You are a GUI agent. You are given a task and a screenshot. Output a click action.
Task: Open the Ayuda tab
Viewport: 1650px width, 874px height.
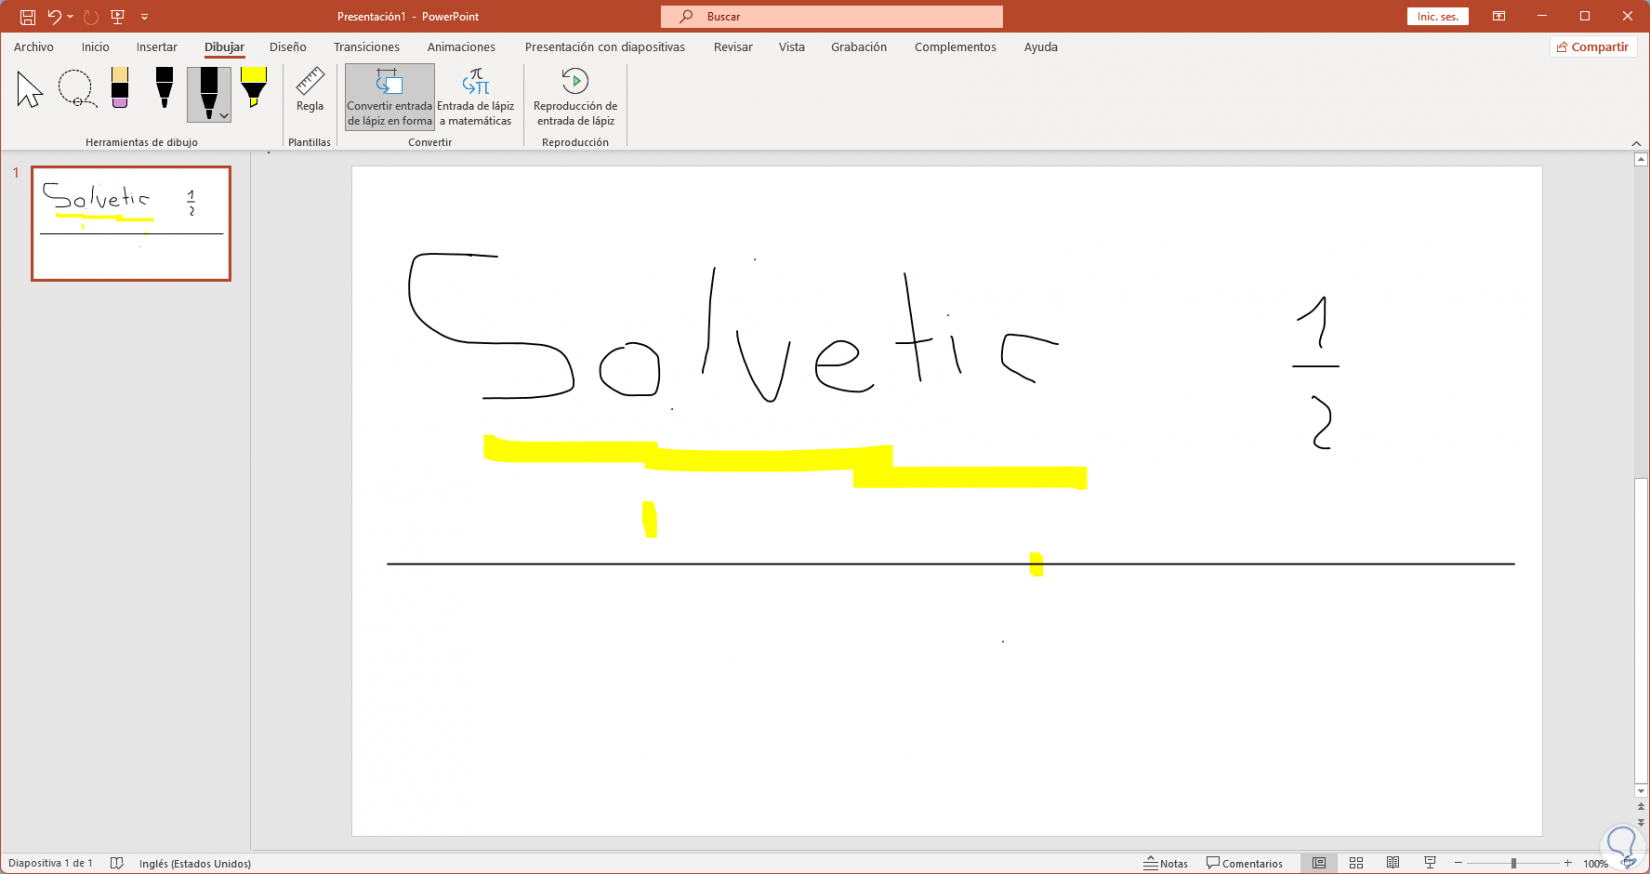1041,47
